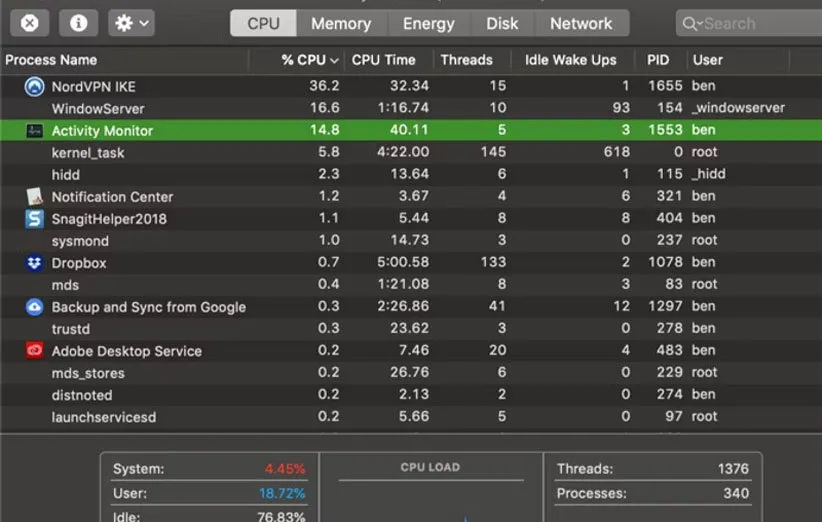Click the Backup and Sync from Google icon
The image size is (822, 522).
35,307
